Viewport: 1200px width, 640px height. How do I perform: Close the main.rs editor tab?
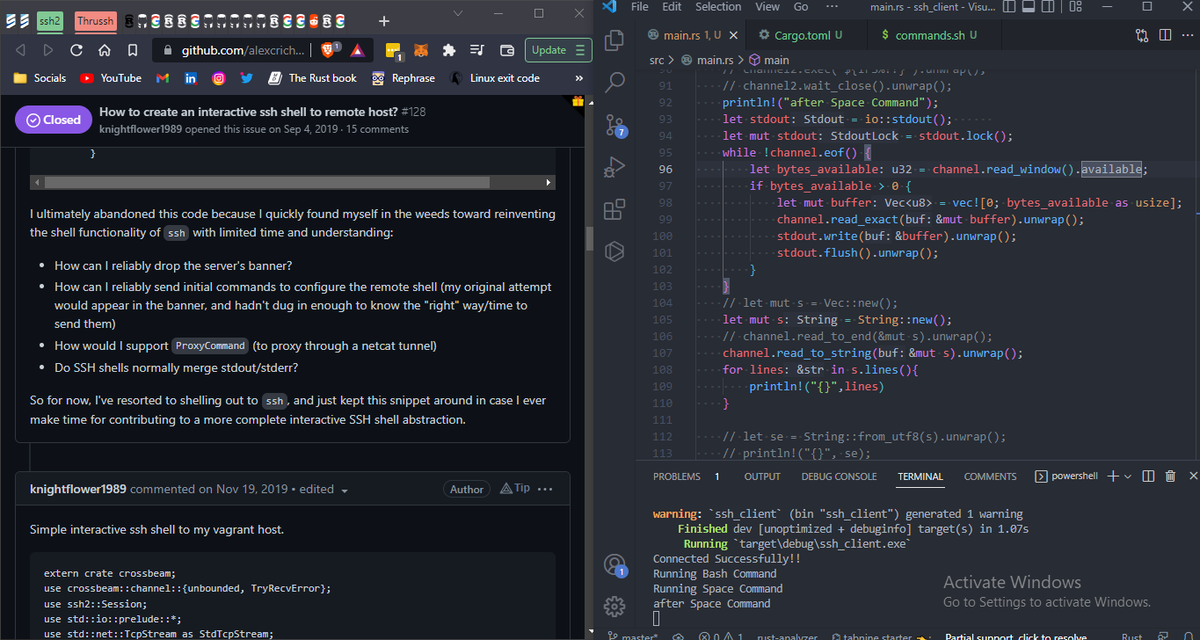click(735, 36)
